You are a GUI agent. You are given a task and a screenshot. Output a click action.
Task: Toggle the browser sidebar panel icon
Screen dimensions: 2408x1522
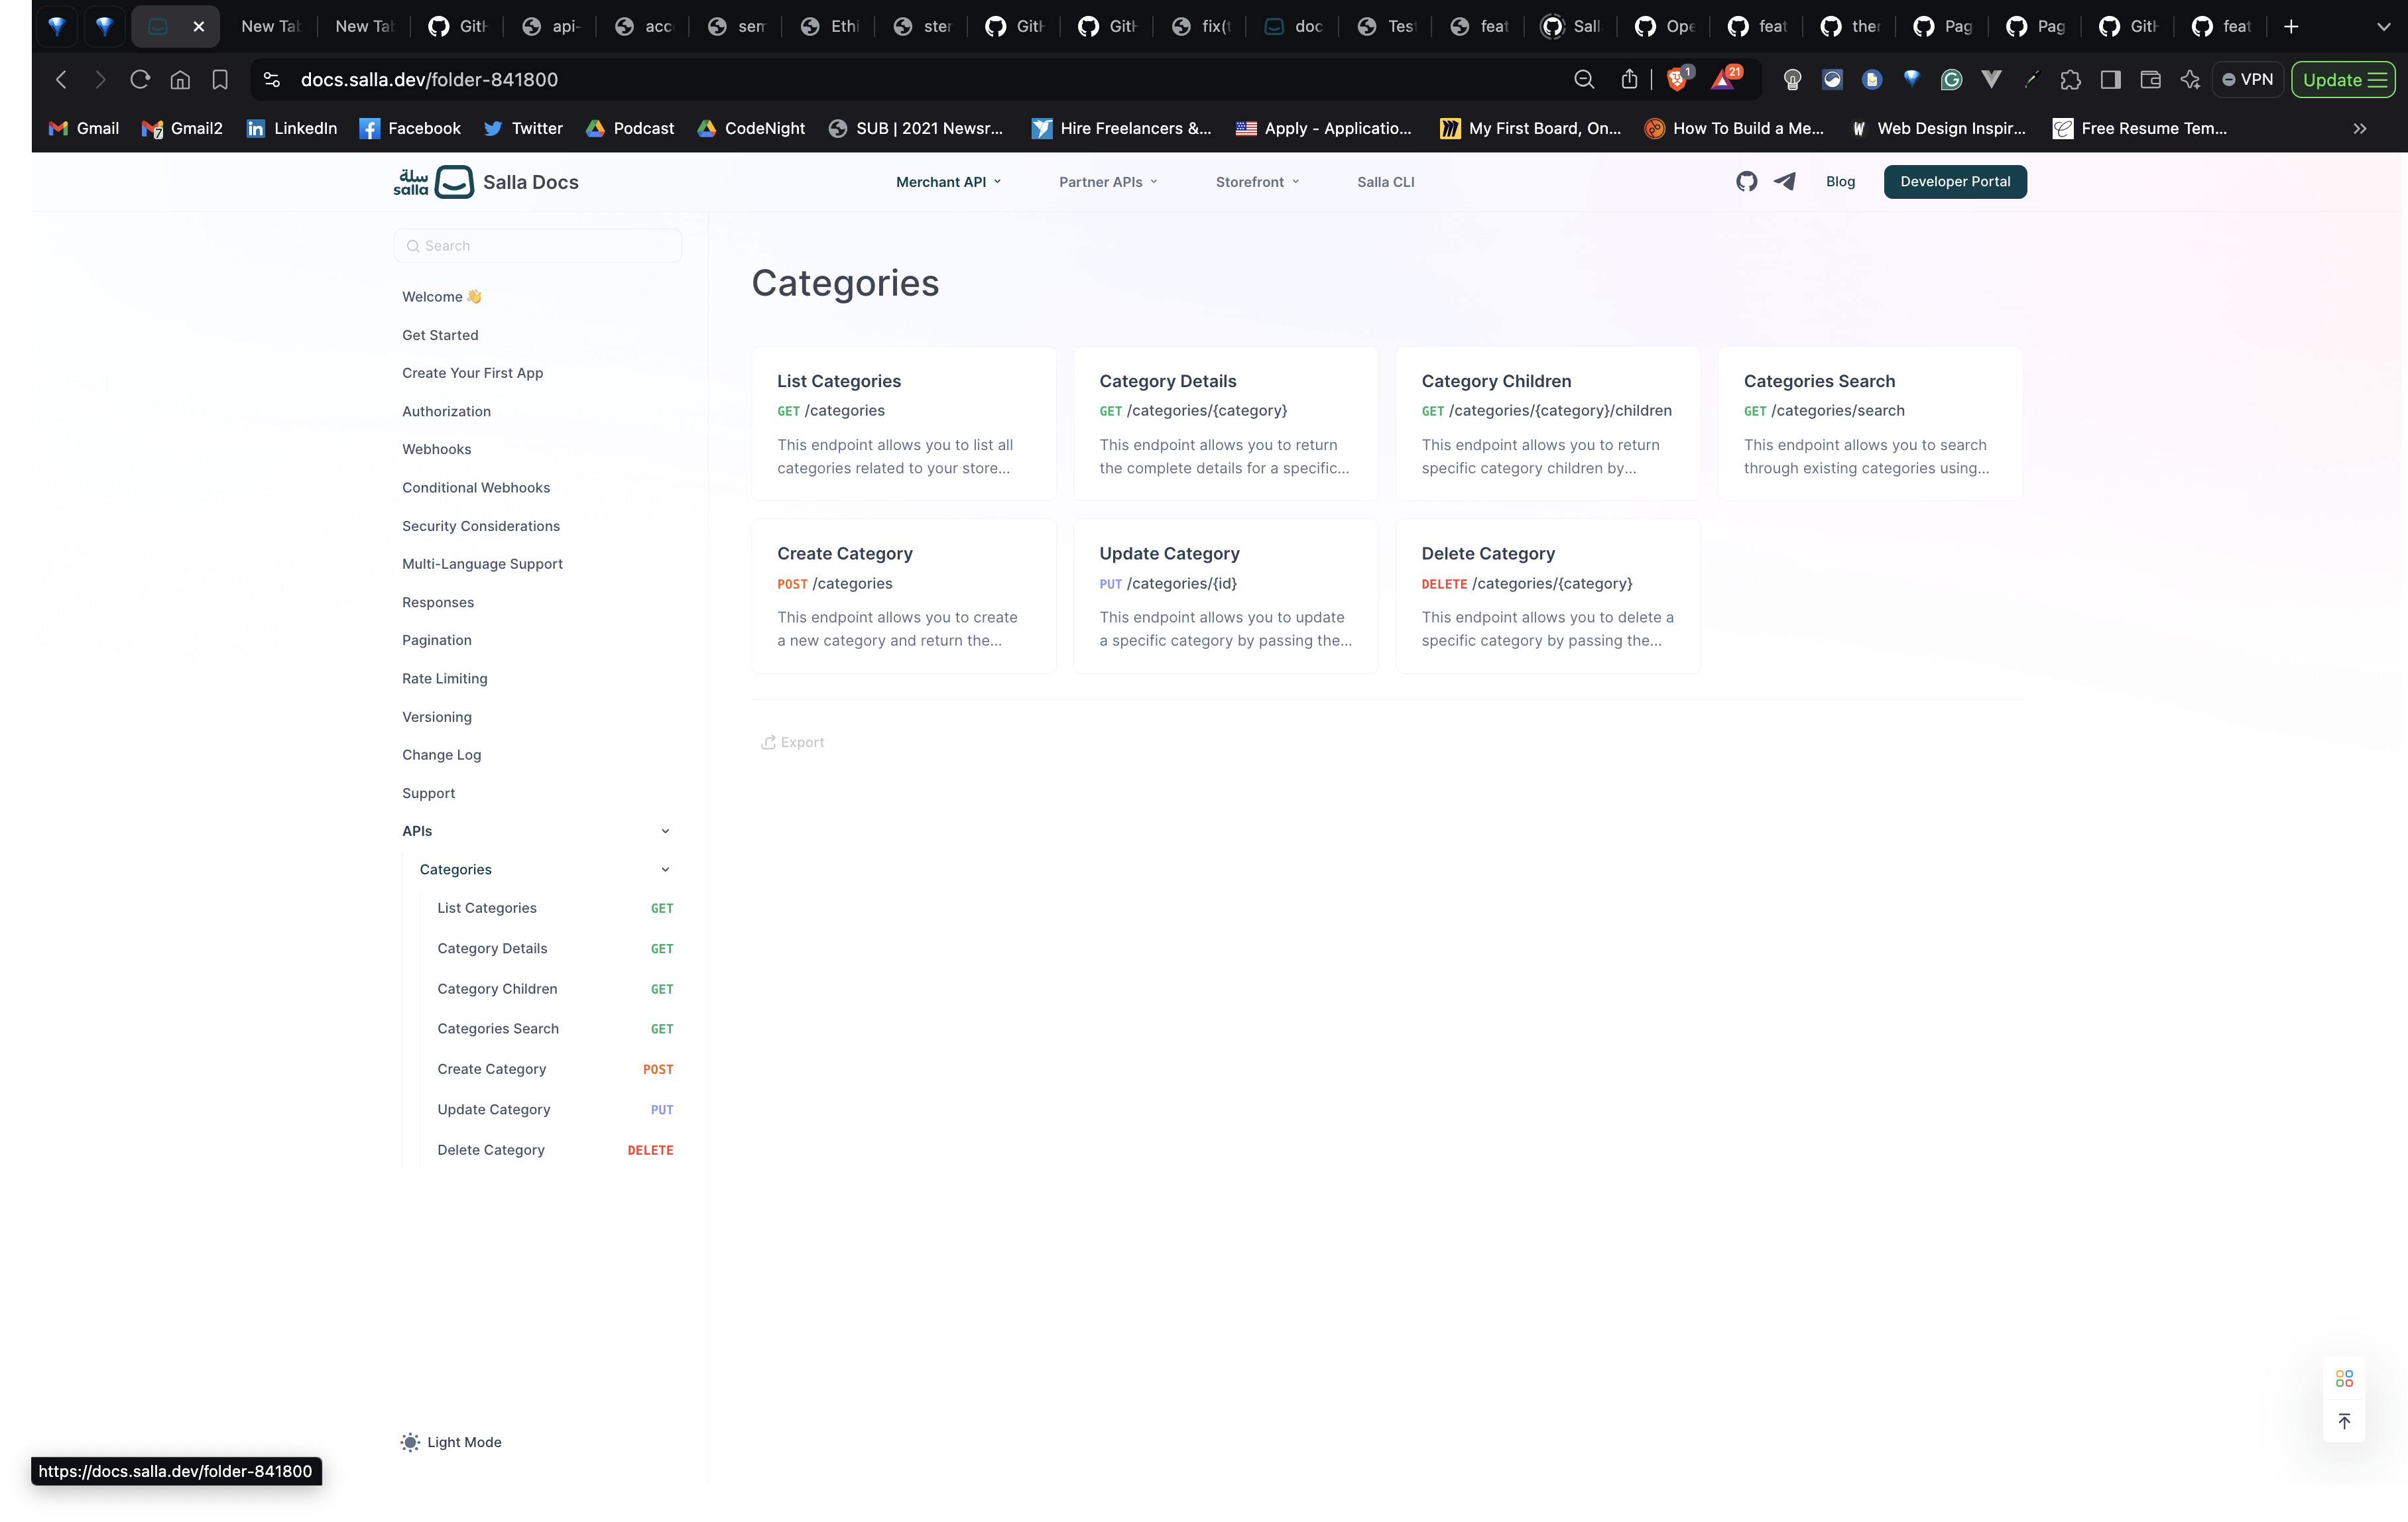pos(2110,79)
